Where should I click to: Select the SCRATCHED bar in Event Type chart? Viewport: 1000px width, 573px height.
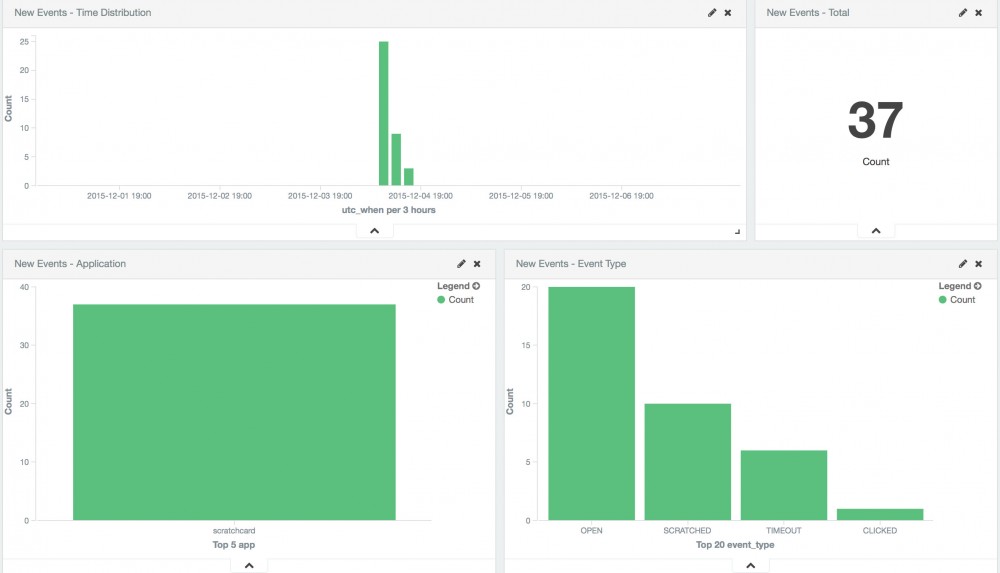(x=687, y=462)
